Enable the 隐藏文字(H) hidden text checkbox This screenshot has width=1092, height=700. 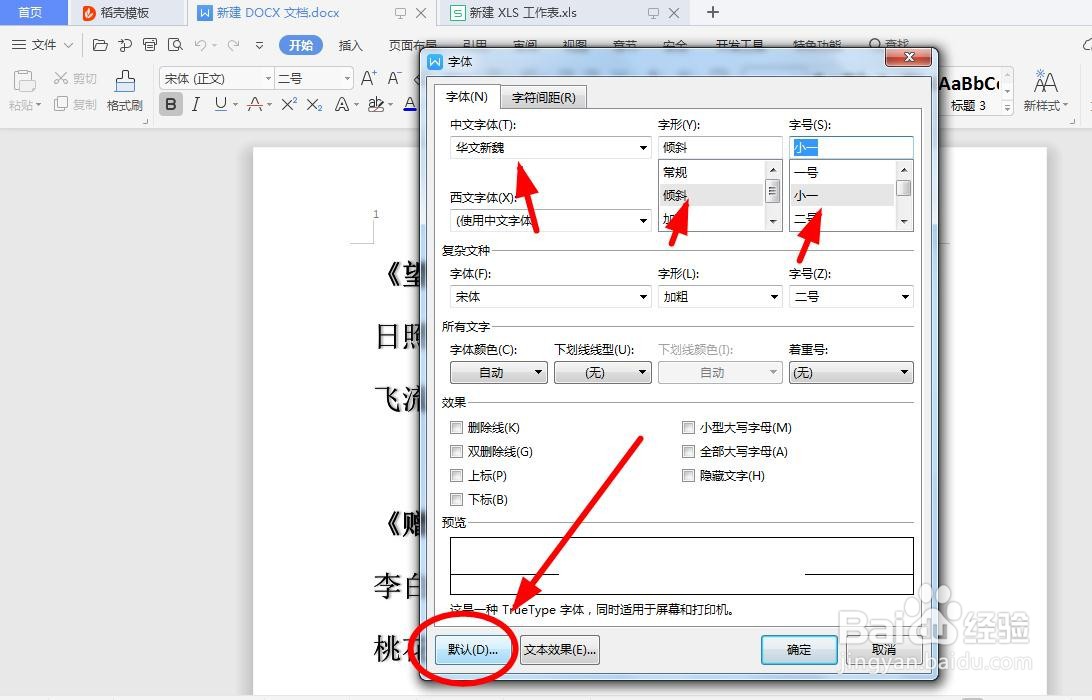coord(688,475)
